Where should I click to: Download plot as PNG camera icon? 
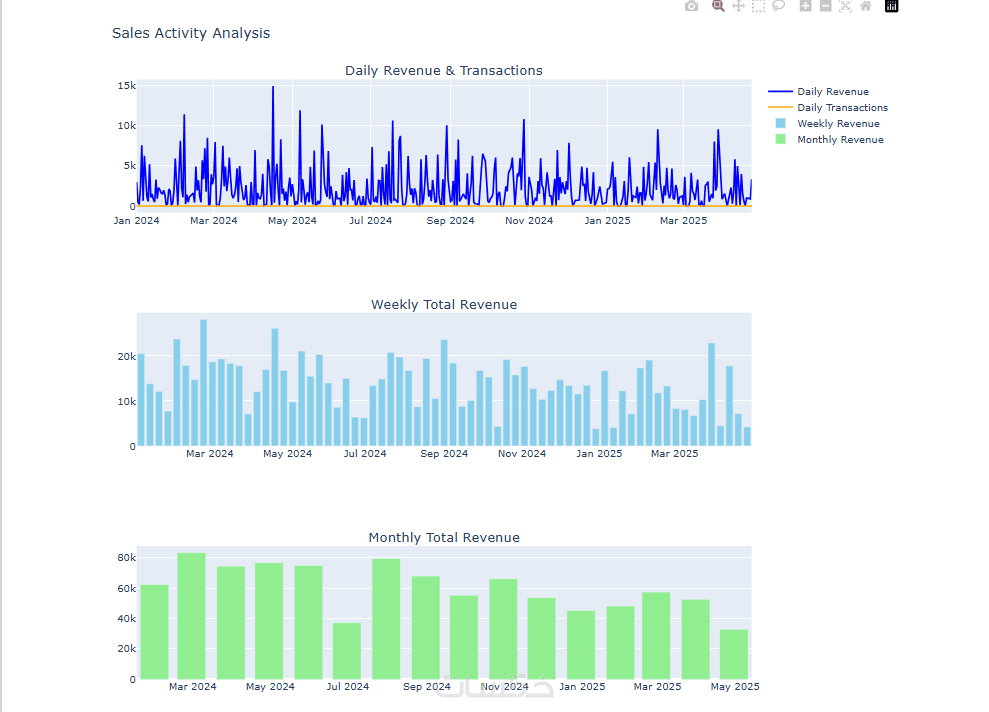coord(691,6)
